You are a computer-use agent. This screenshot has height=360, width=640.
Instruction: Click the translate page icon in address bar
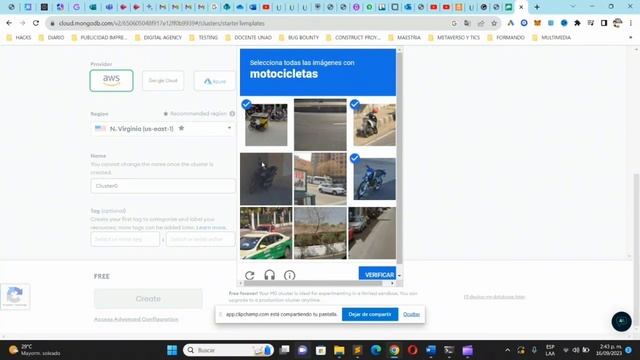click(467, 23)
